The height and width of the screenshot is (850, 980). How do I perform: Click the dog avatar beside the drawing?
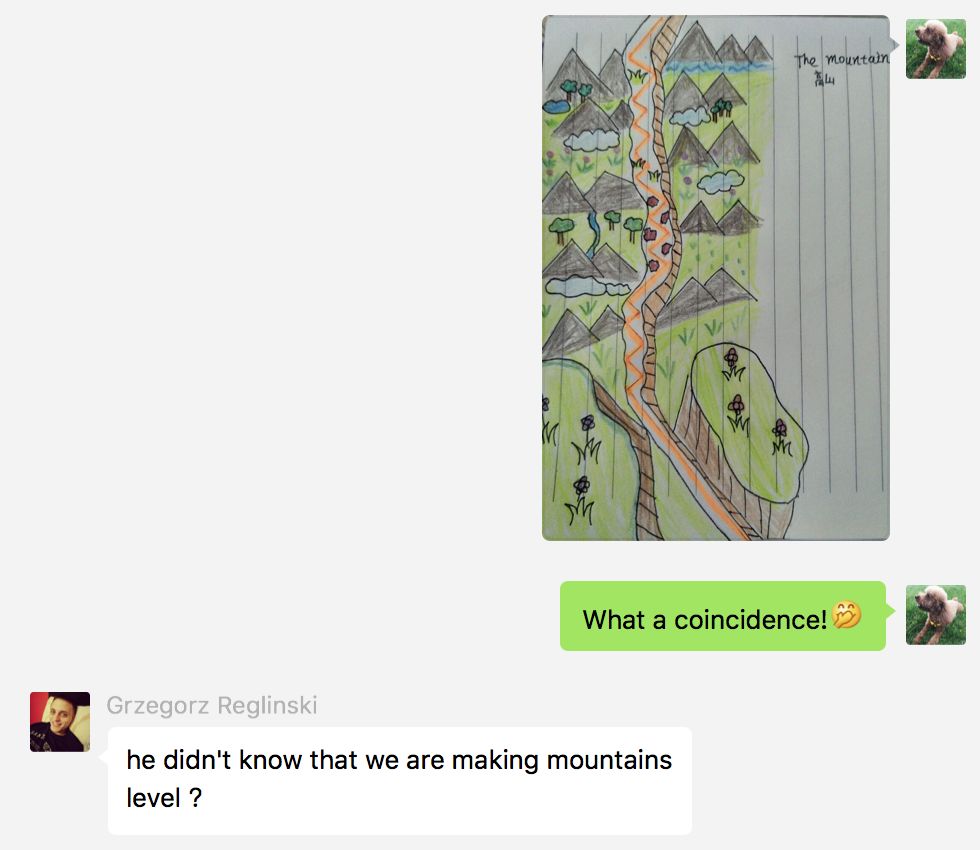click(x=936, y=49)
